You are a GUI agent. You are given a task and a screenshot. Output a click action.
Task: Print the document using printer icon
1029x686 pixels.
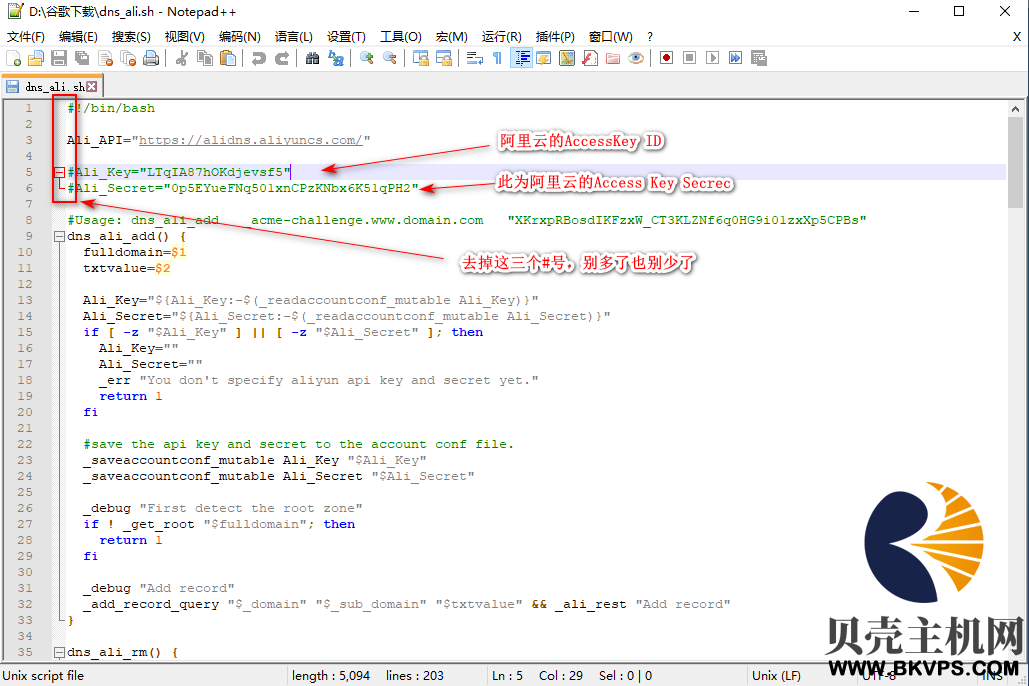151,58
